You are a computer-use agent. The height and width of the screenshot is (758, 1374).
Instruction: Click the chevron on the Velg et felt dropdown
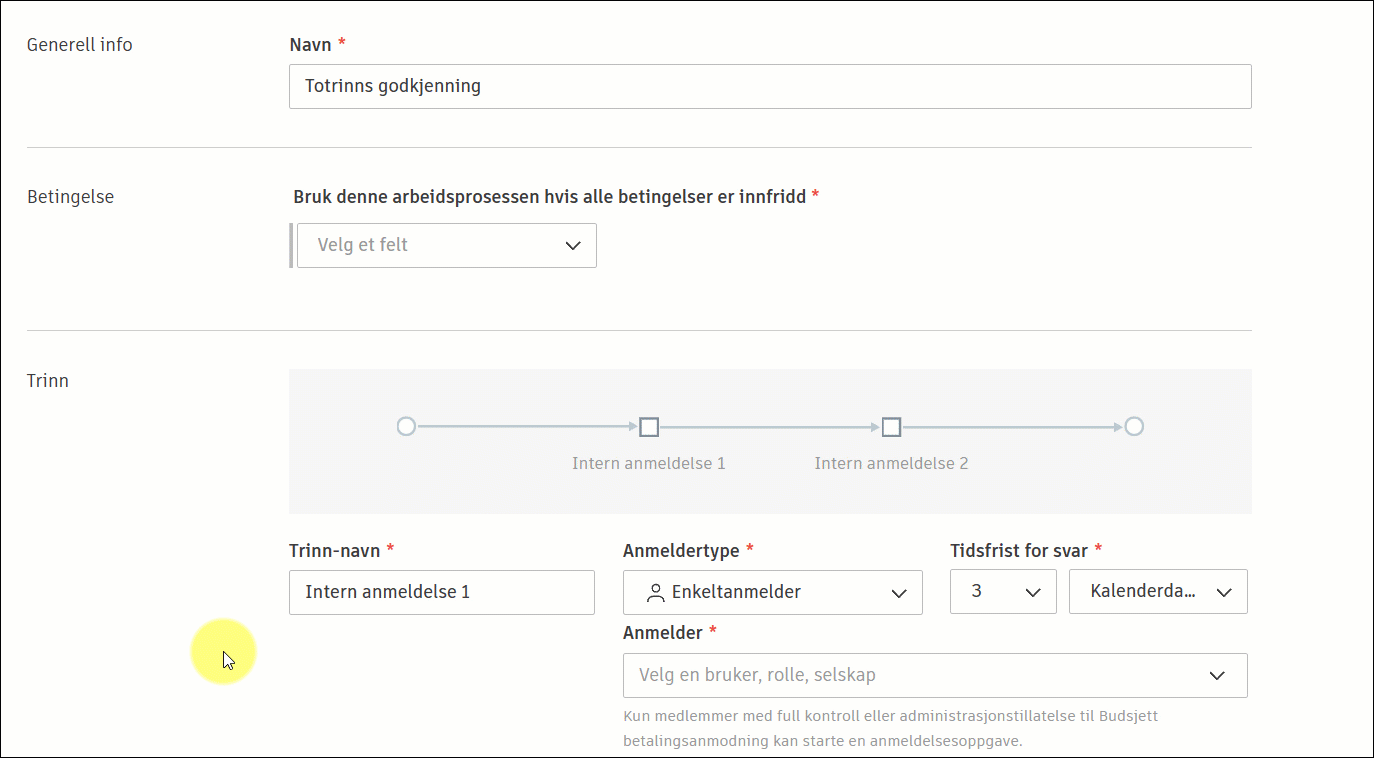573,245
